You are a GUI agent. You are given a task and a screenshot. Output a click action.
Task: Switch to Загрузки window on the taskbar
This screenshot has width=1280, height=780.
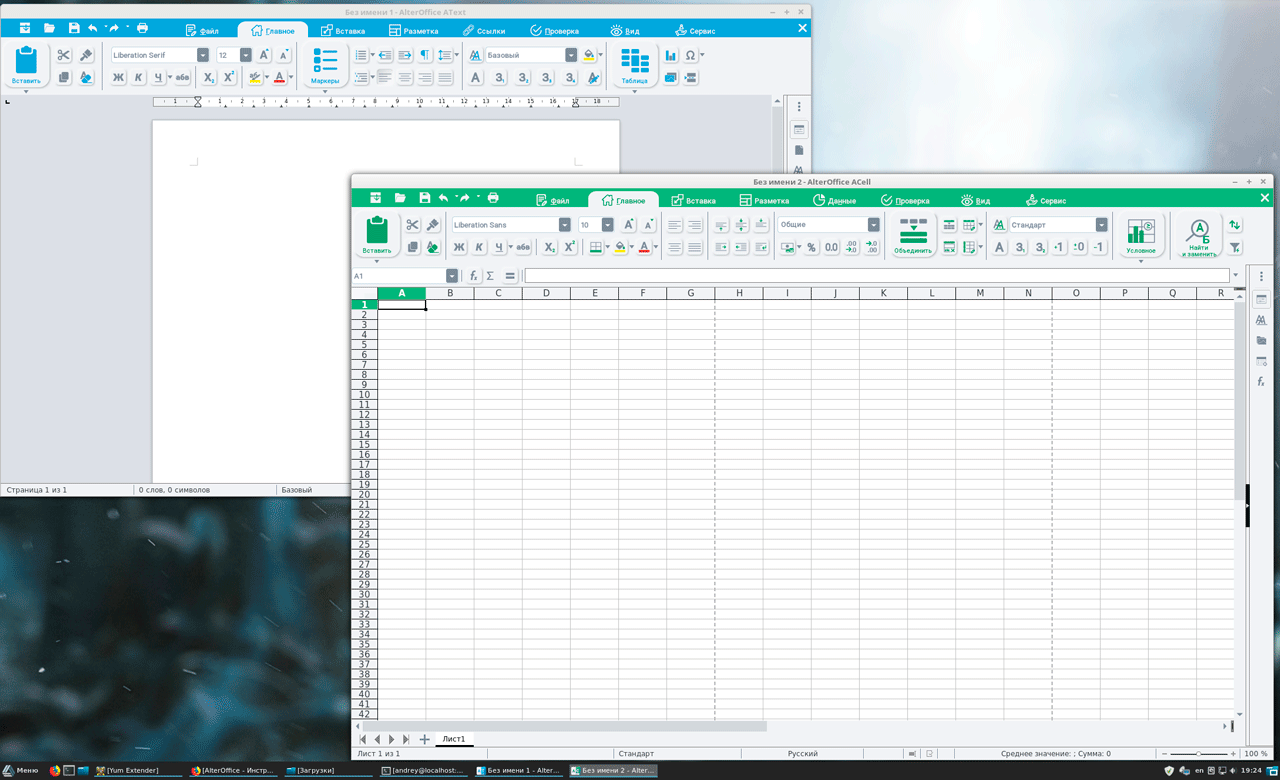click(x=330, y=771)
